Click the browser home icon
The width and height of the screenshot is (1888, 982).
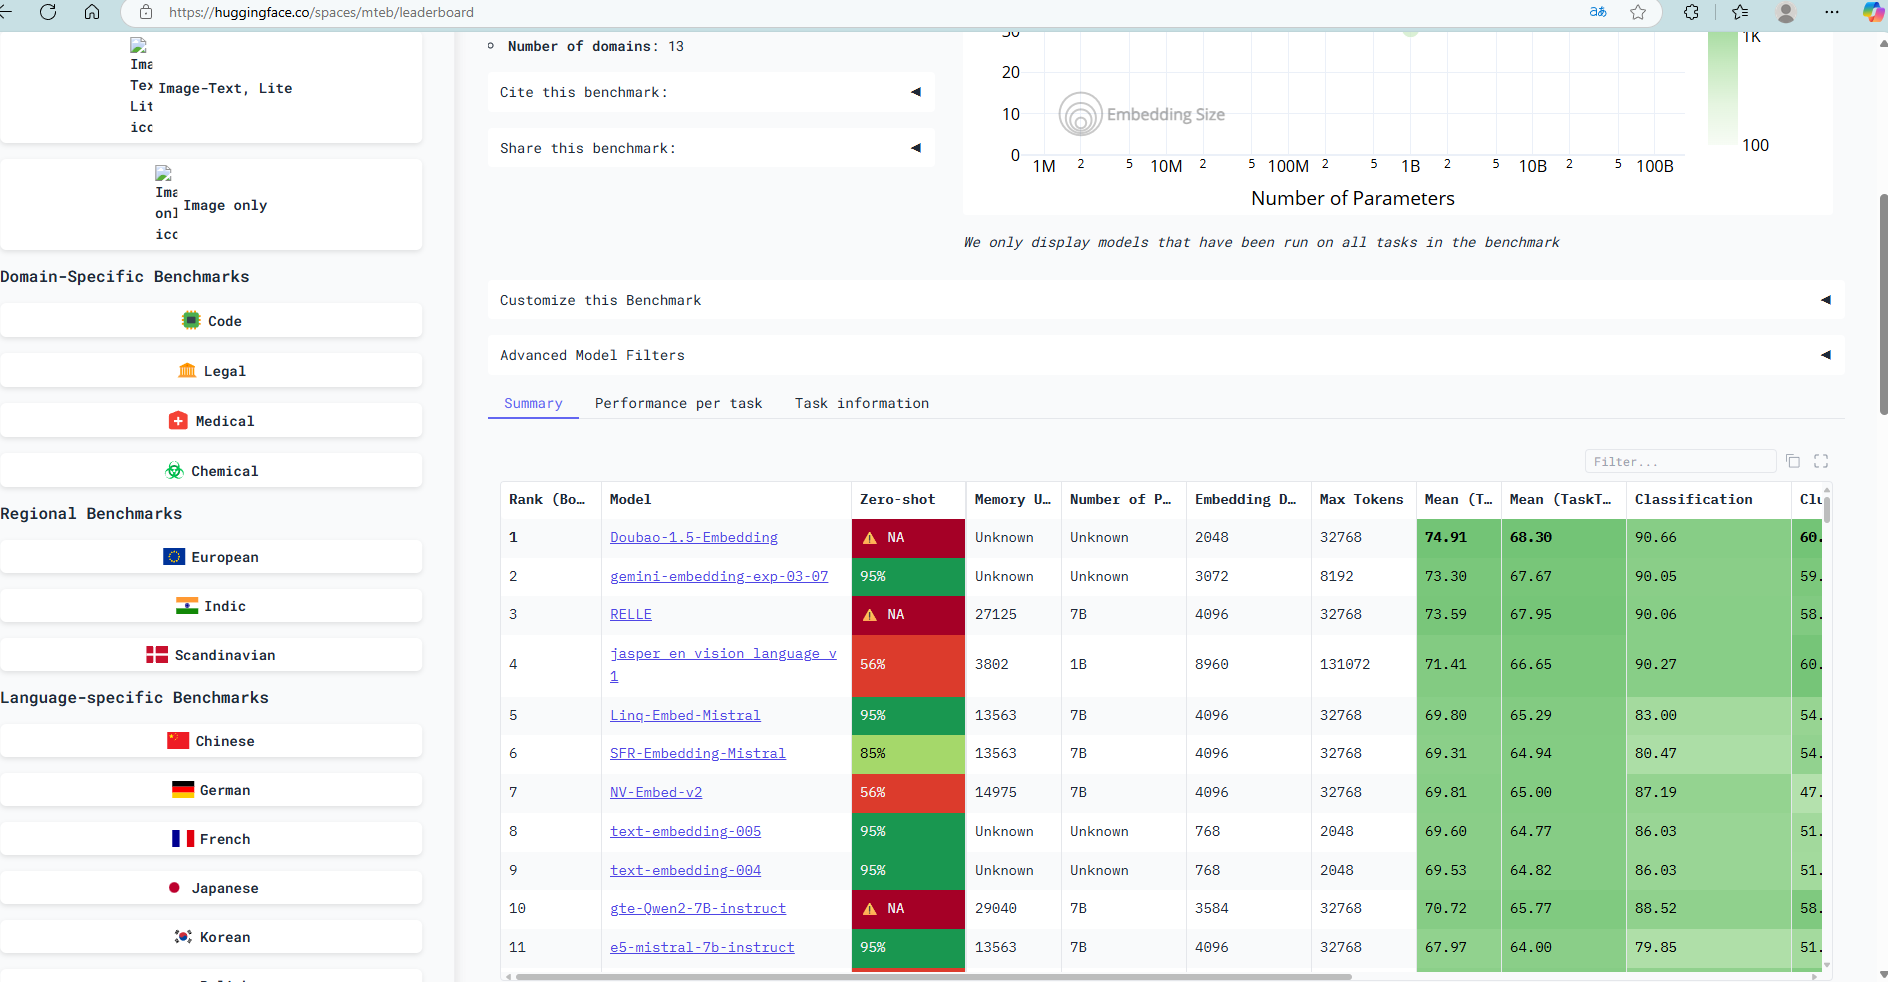click(92, 12)
